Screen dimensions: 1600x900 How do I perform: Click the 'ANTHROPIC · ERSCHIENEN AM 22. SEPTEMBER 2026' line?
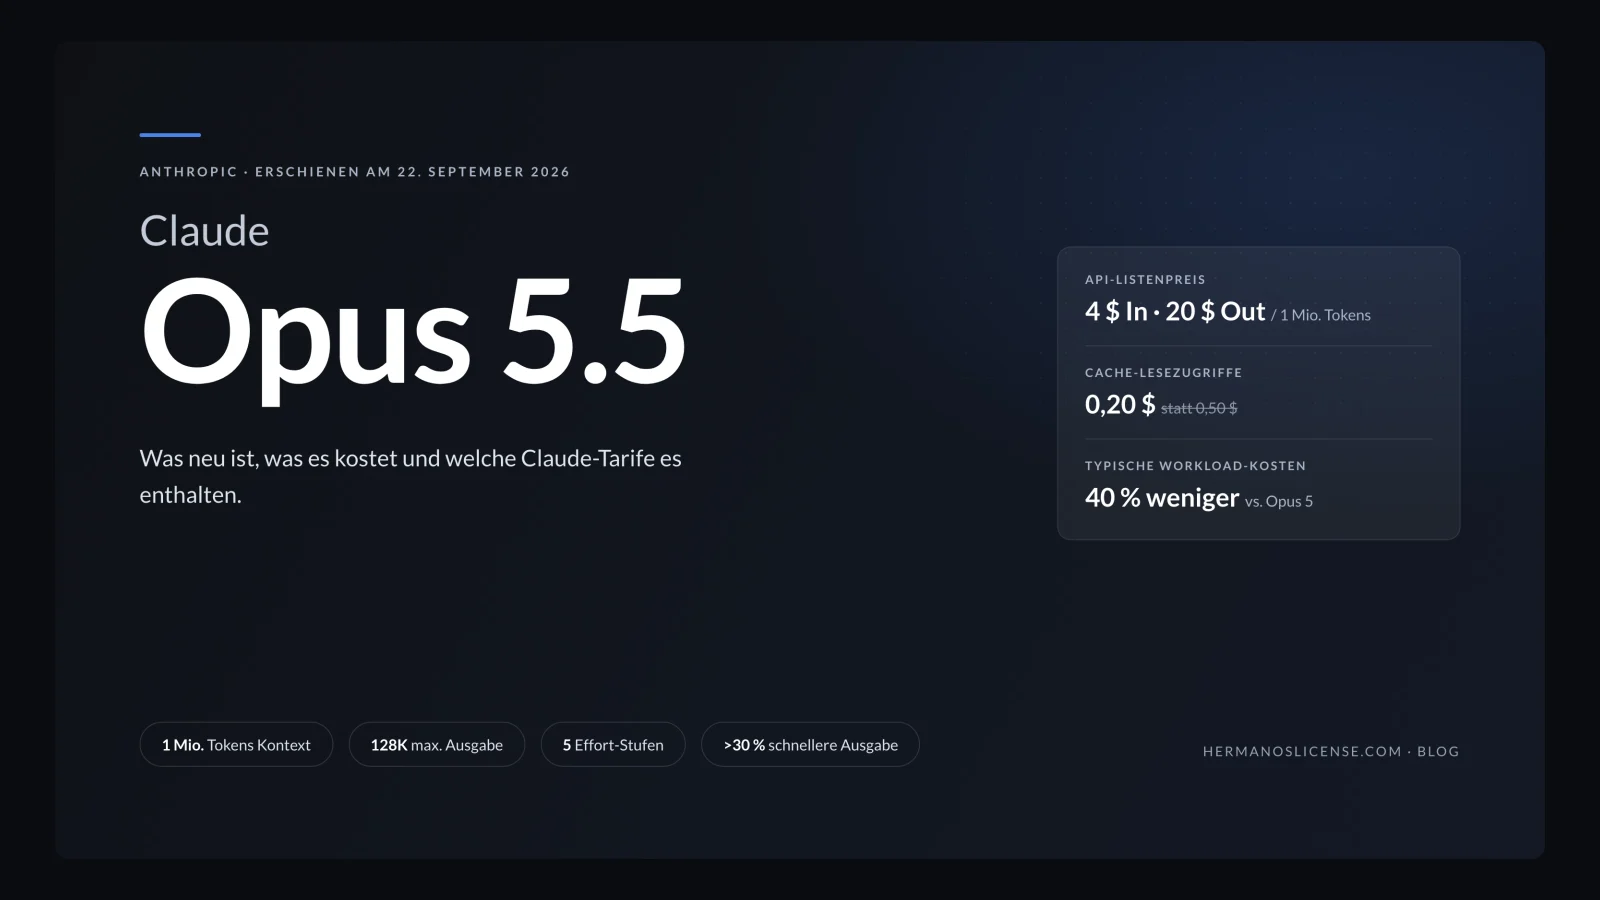355,172
